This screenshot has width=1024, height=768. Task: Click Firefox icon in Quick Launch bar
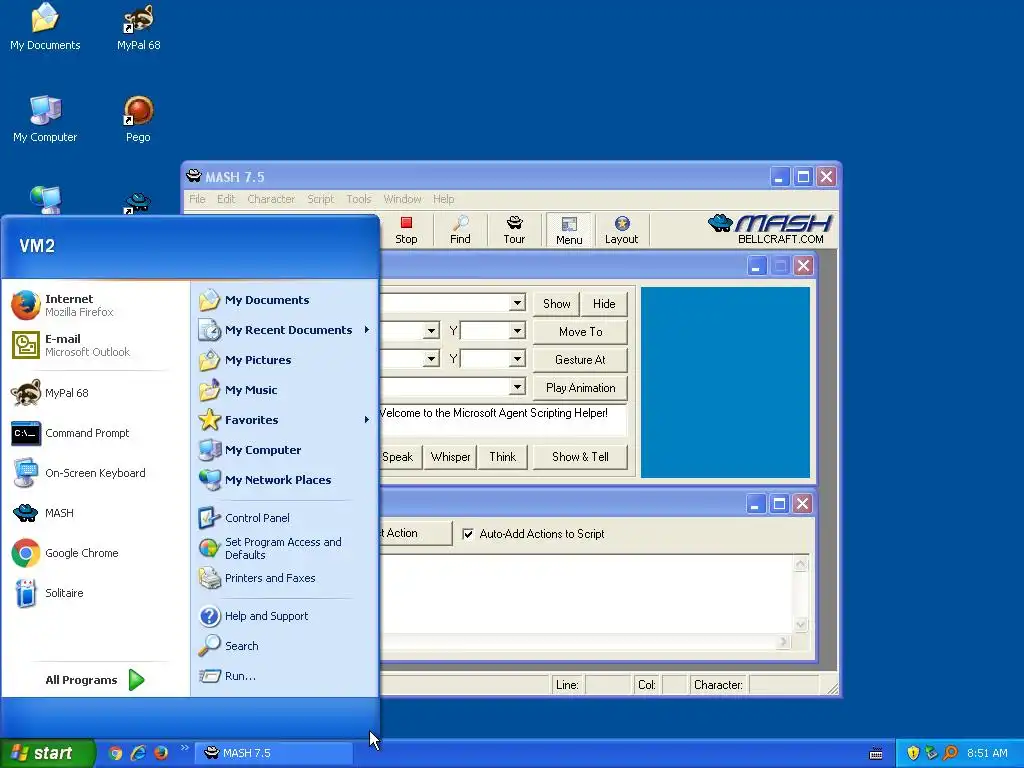click(161, 753)
